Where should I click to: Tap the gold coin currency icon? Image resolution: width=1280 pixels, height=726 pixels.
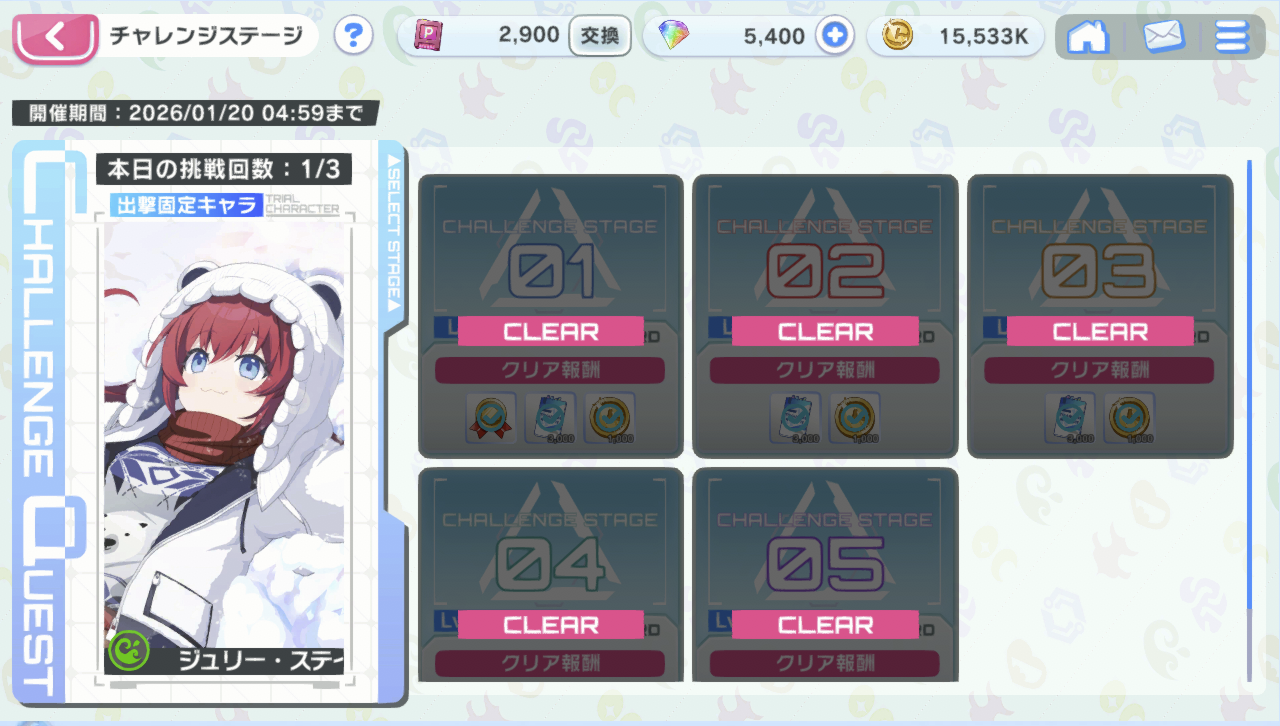[897, 37]
